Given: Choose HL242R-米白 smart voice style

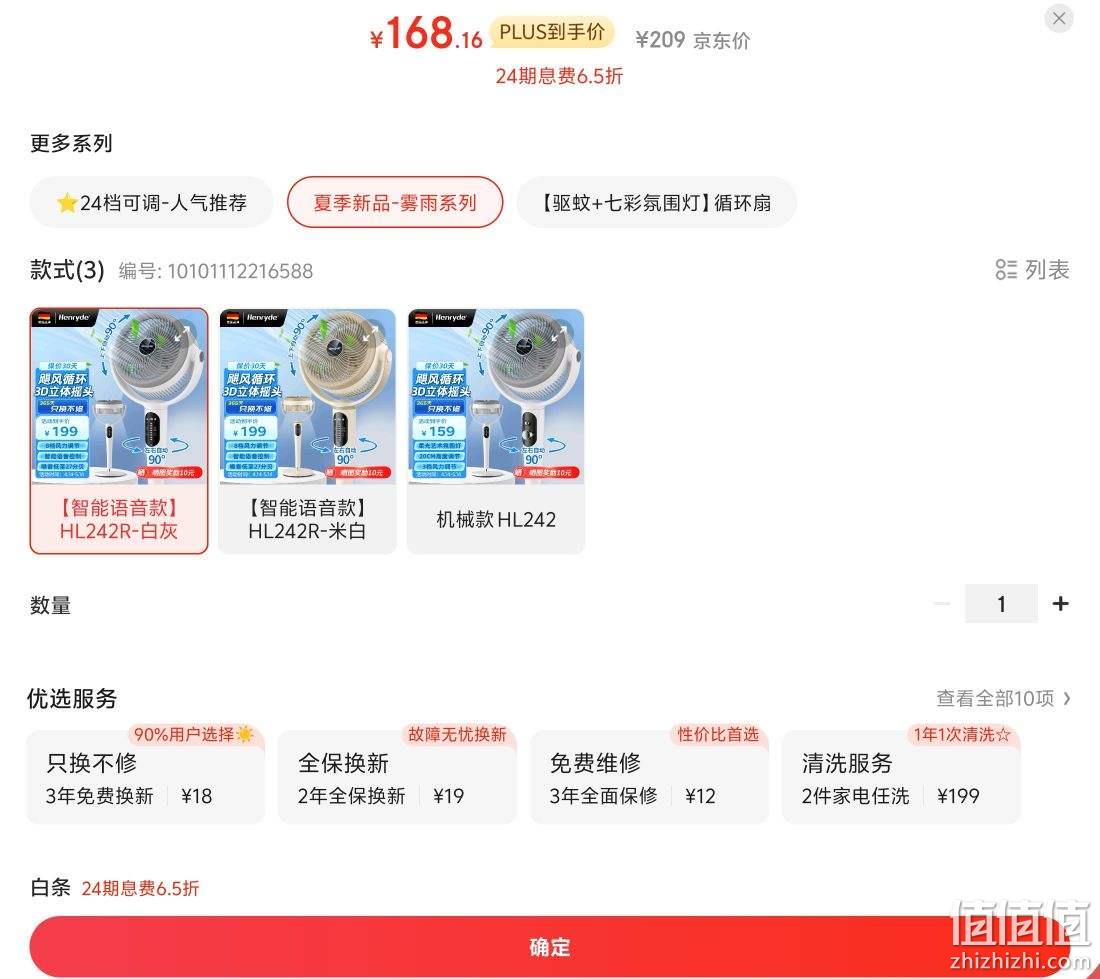Looking at the screenshot, I should [x=307, y=431].
